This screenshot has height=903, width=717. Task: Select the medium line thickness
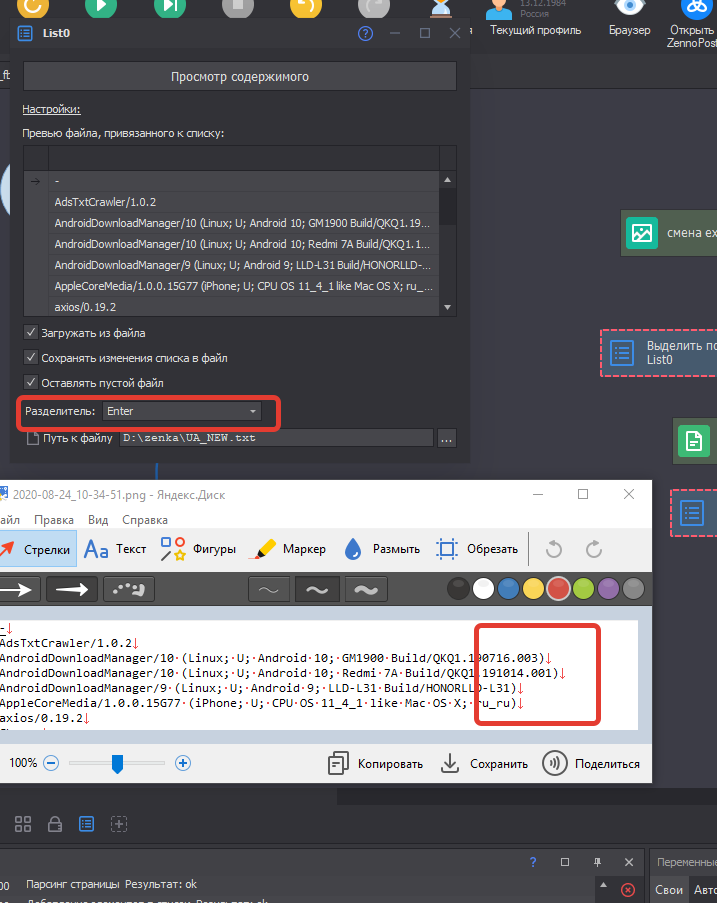click(317, 590)
